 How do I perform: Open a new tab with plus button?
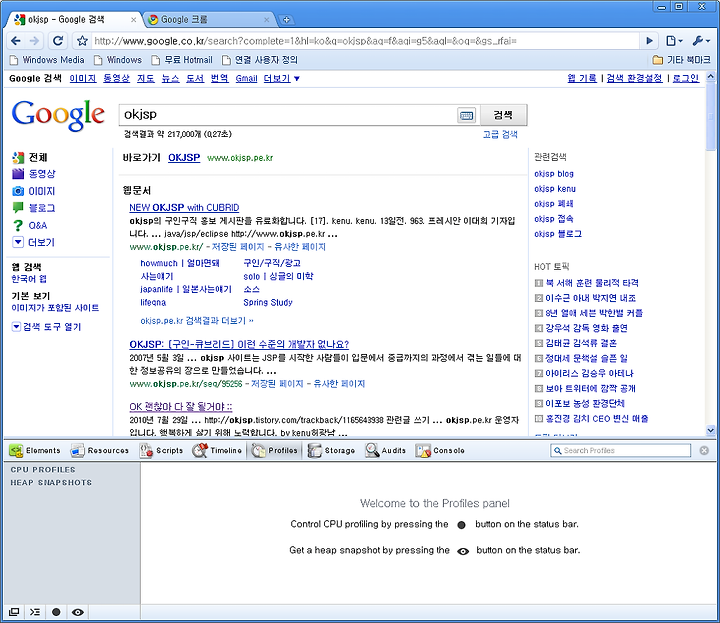287,20
